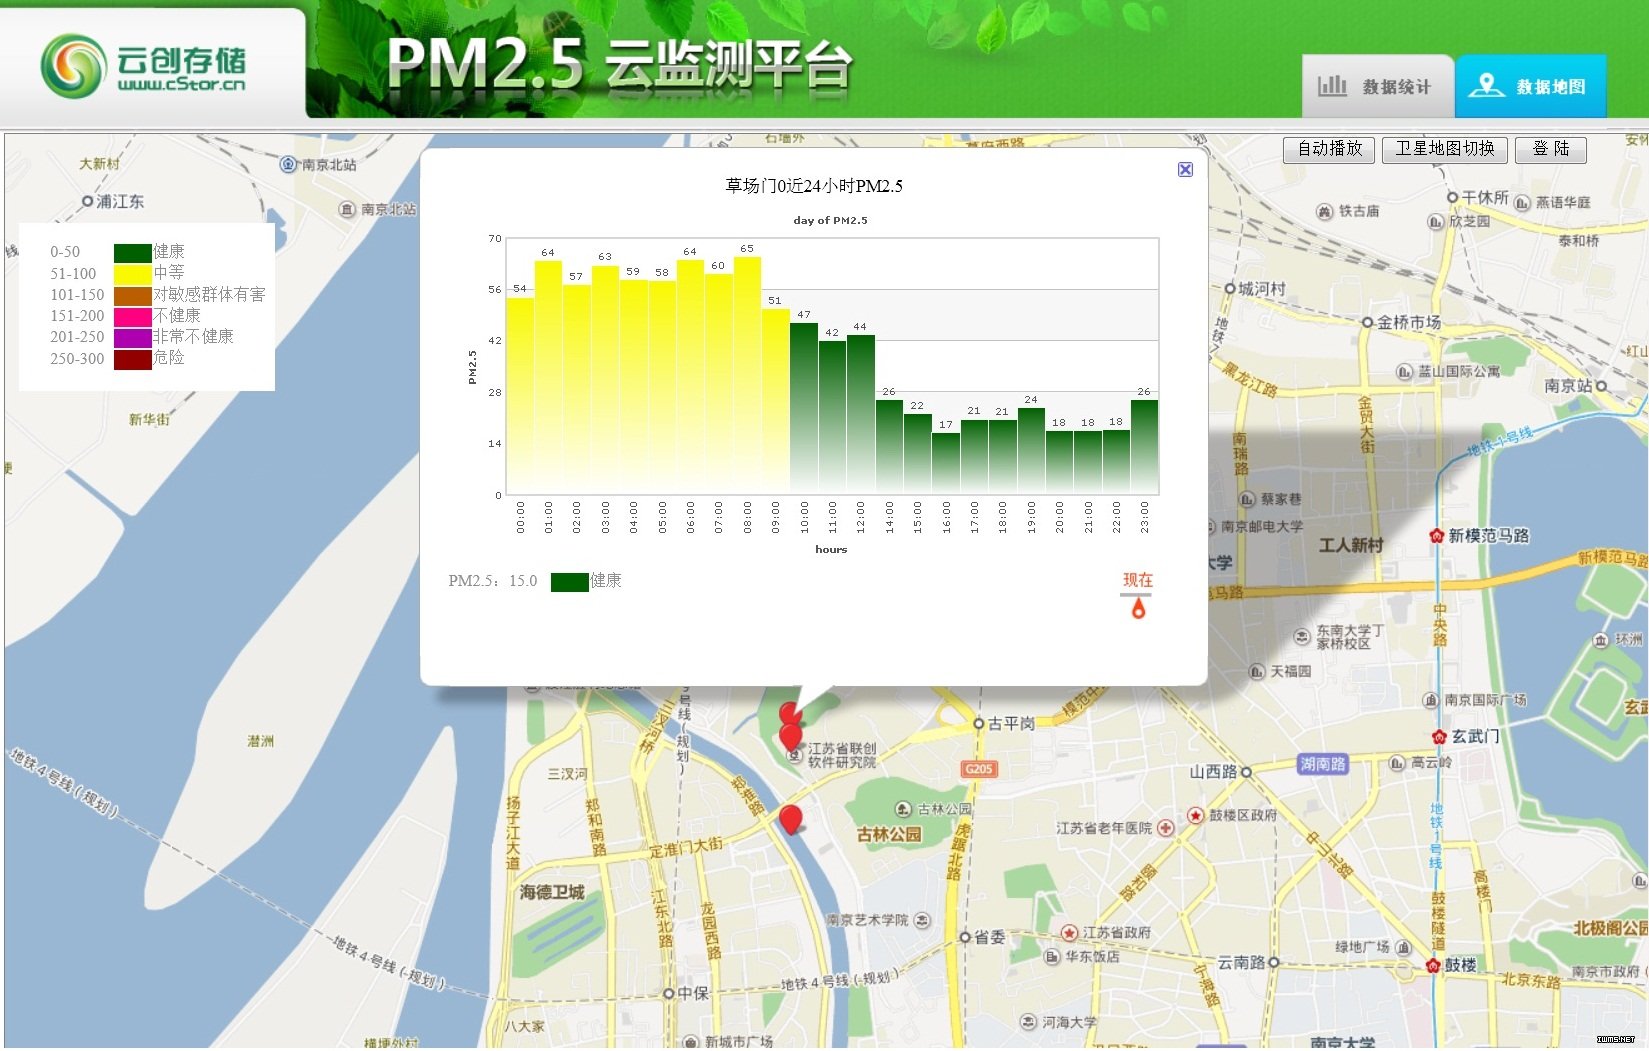Image resolution: width=1649 pixels, height=1051 pixels.
Task: Click the green swatch beside PM2.5: 15.0
Action: [x=569, y=582]
